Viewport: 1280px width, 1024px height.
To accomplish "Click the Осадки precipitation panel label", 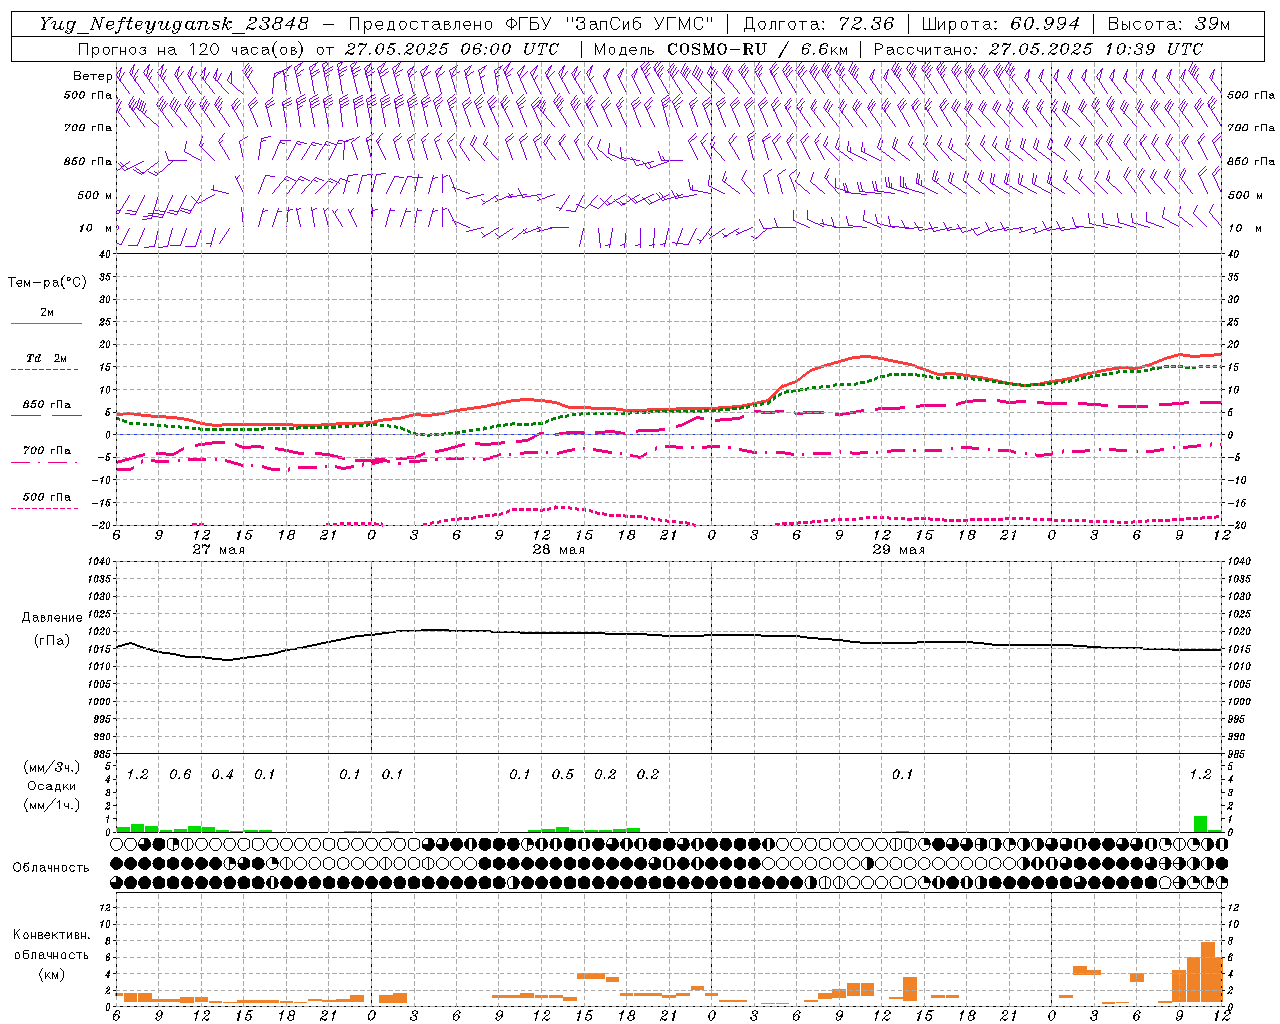I will pyautogui.click(x=52, y=786).
